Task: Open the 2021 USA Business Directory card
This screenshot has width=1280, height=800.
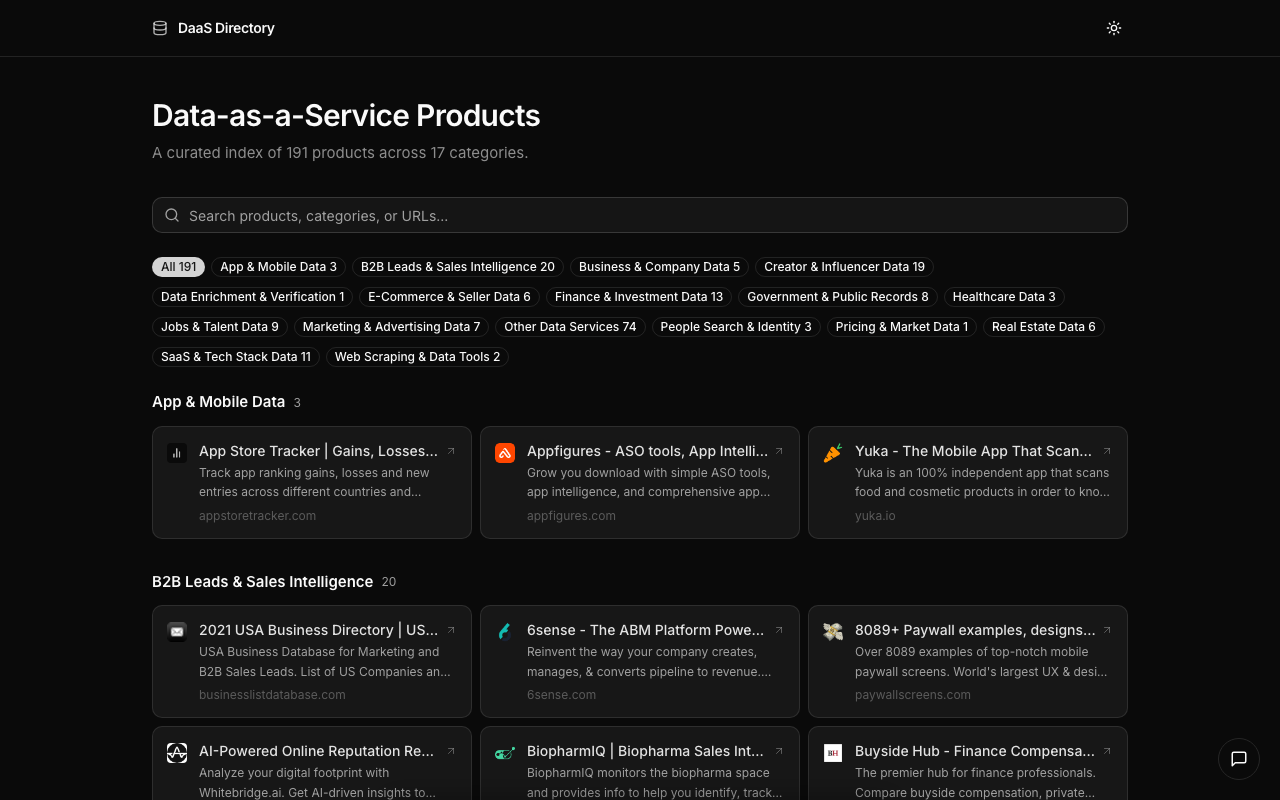Action: coord(312,661)
